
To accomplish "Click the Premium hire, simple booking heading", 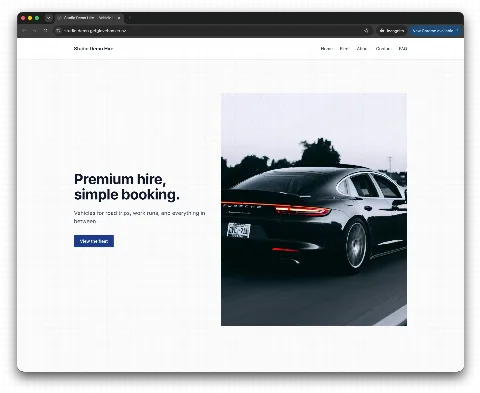I will (x=127, y=187).
